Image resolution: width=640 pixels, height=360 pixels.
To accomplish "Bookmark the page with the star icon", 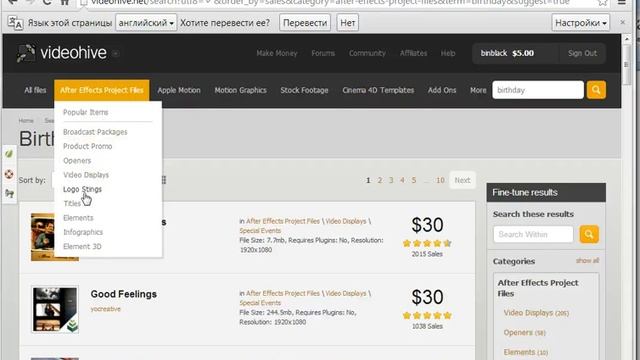I will [x=603, y=2].
